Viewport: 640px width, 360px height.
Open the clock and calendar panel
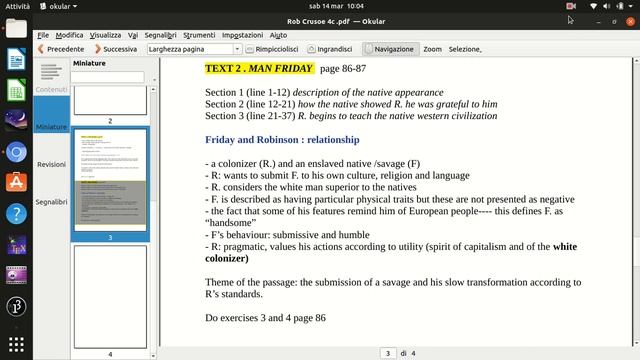(x=336, y=6)
